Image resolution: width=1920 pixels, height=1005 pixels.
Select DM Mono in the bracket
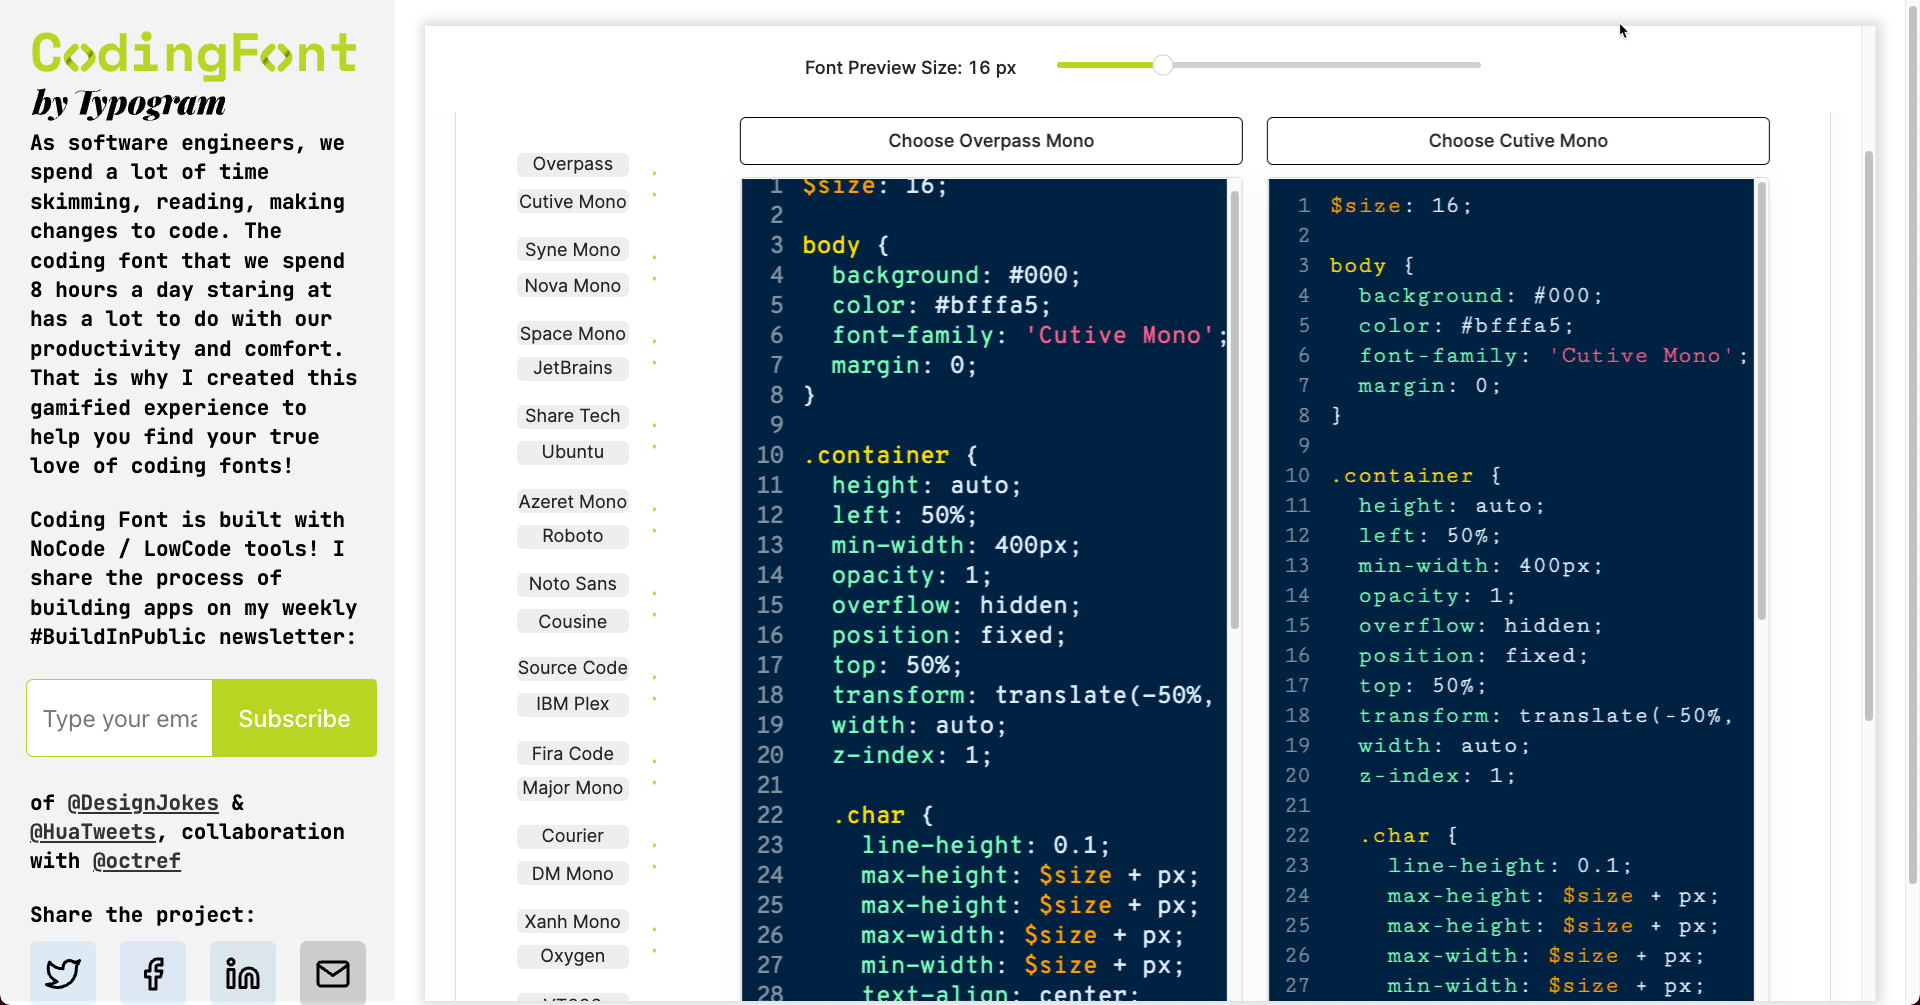tap(573, 874)
